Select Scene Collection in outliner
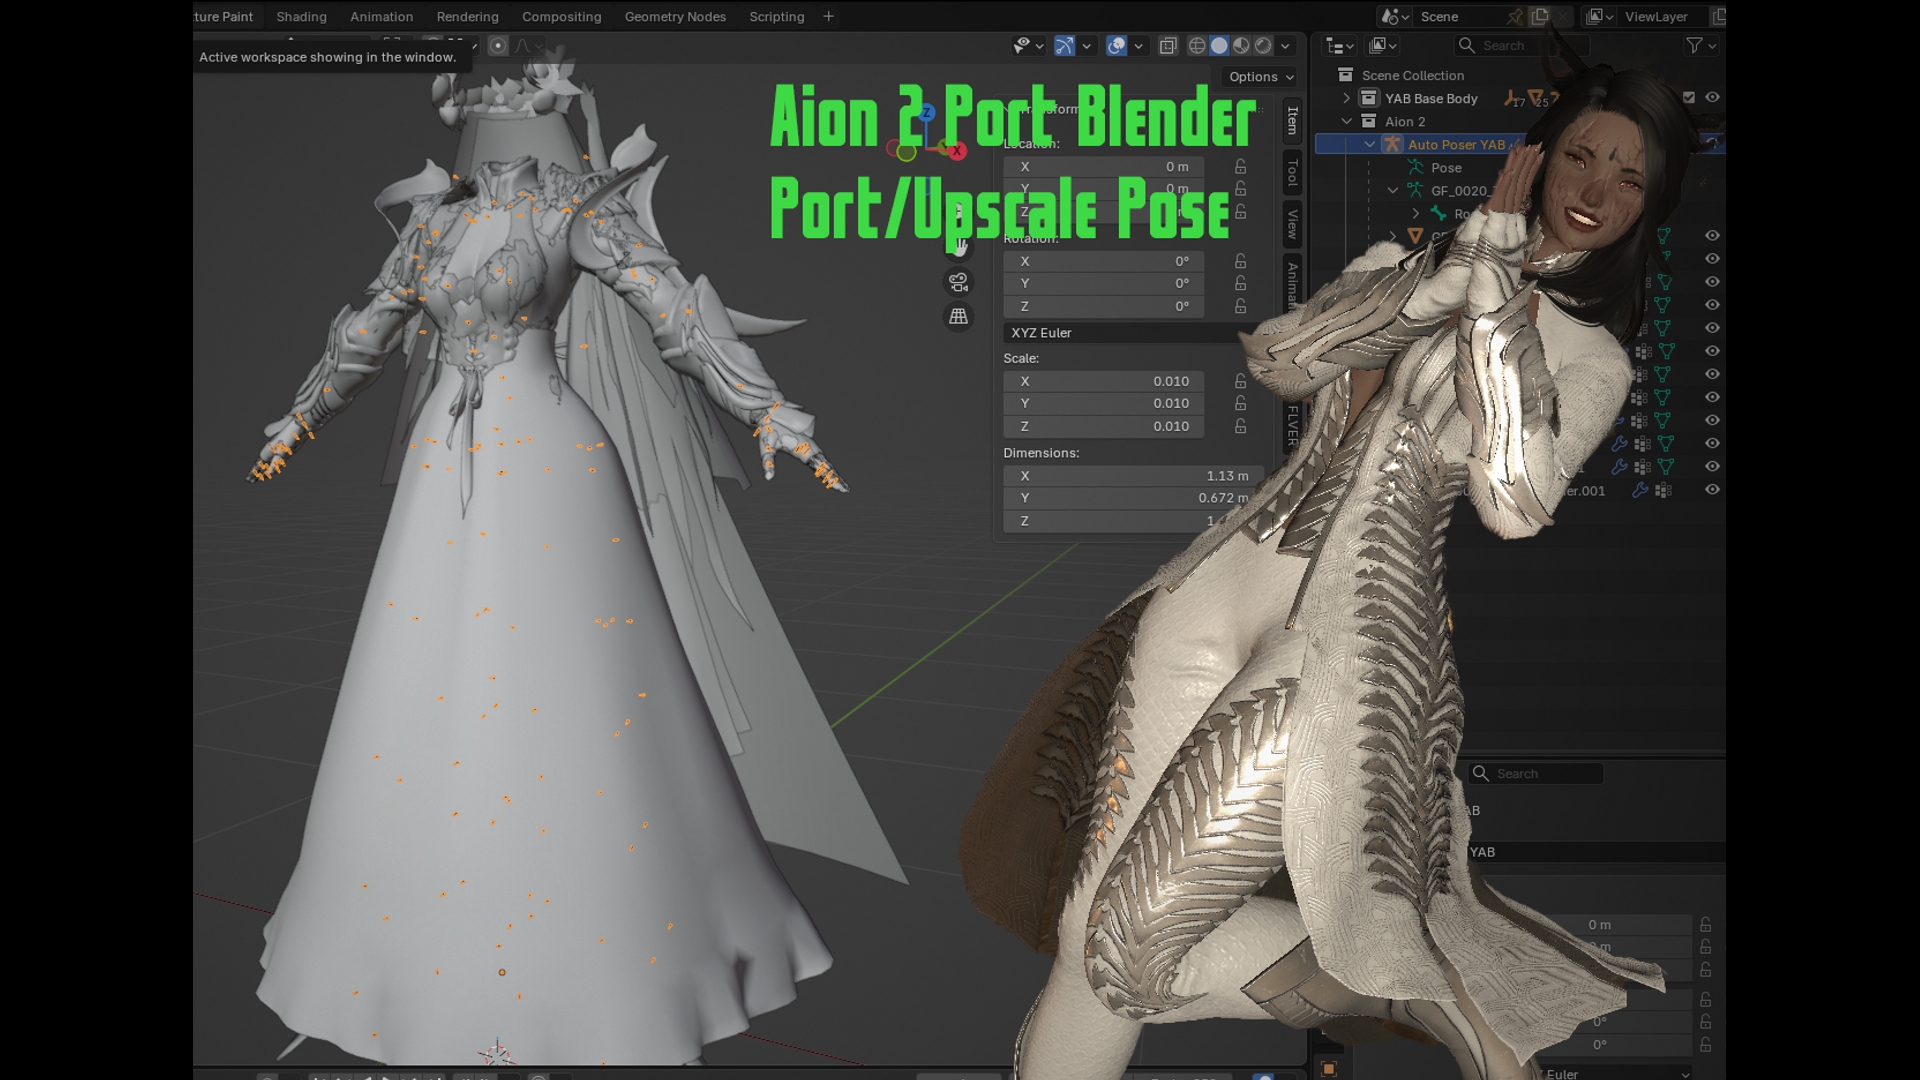 [1412, 76]
